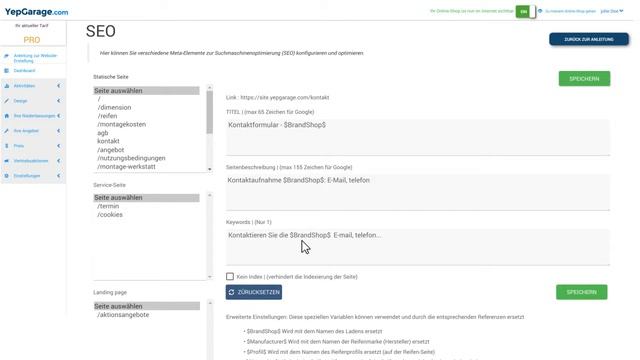The height and width of the screenshot is (360, 640).
Task: Select /nutzungsbedingungen in the page list
Action: point(131,158)
